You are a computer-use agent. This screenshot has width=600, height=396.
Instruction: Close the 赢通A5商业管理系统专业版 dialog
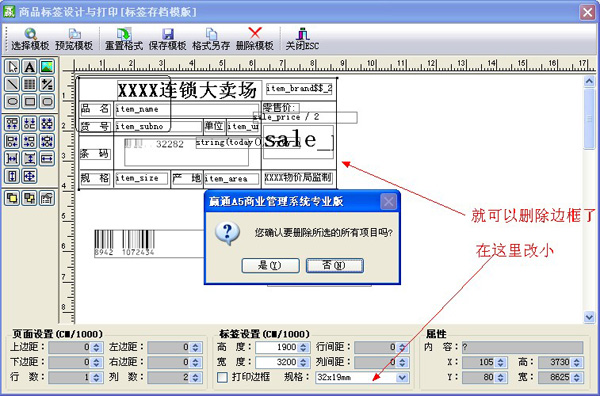click(388, 201)
